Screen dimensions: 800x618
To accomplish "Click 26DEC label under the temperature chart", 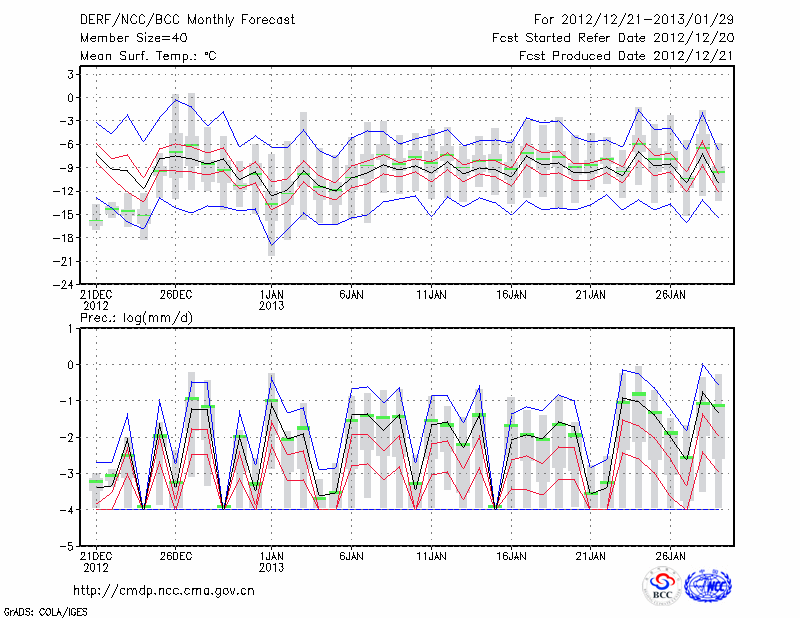I will (x=176, y=295).
